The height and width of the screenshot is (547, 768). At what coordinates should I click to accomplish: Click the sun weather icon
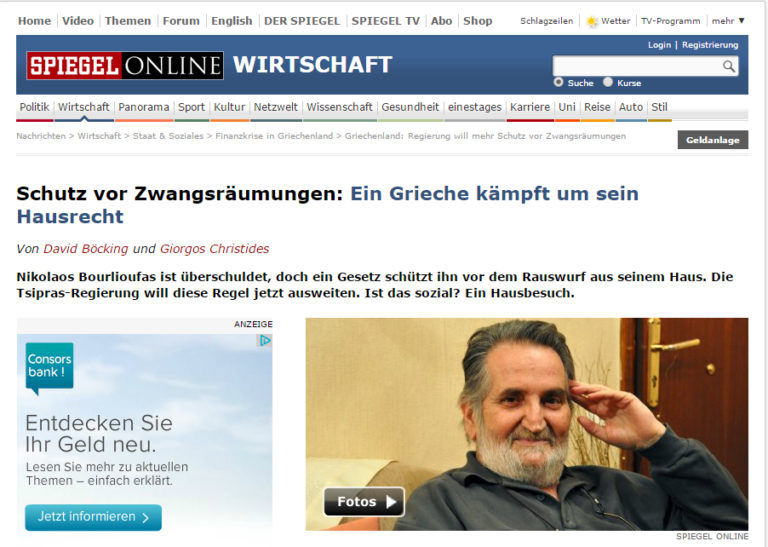[x=592, y=21]
